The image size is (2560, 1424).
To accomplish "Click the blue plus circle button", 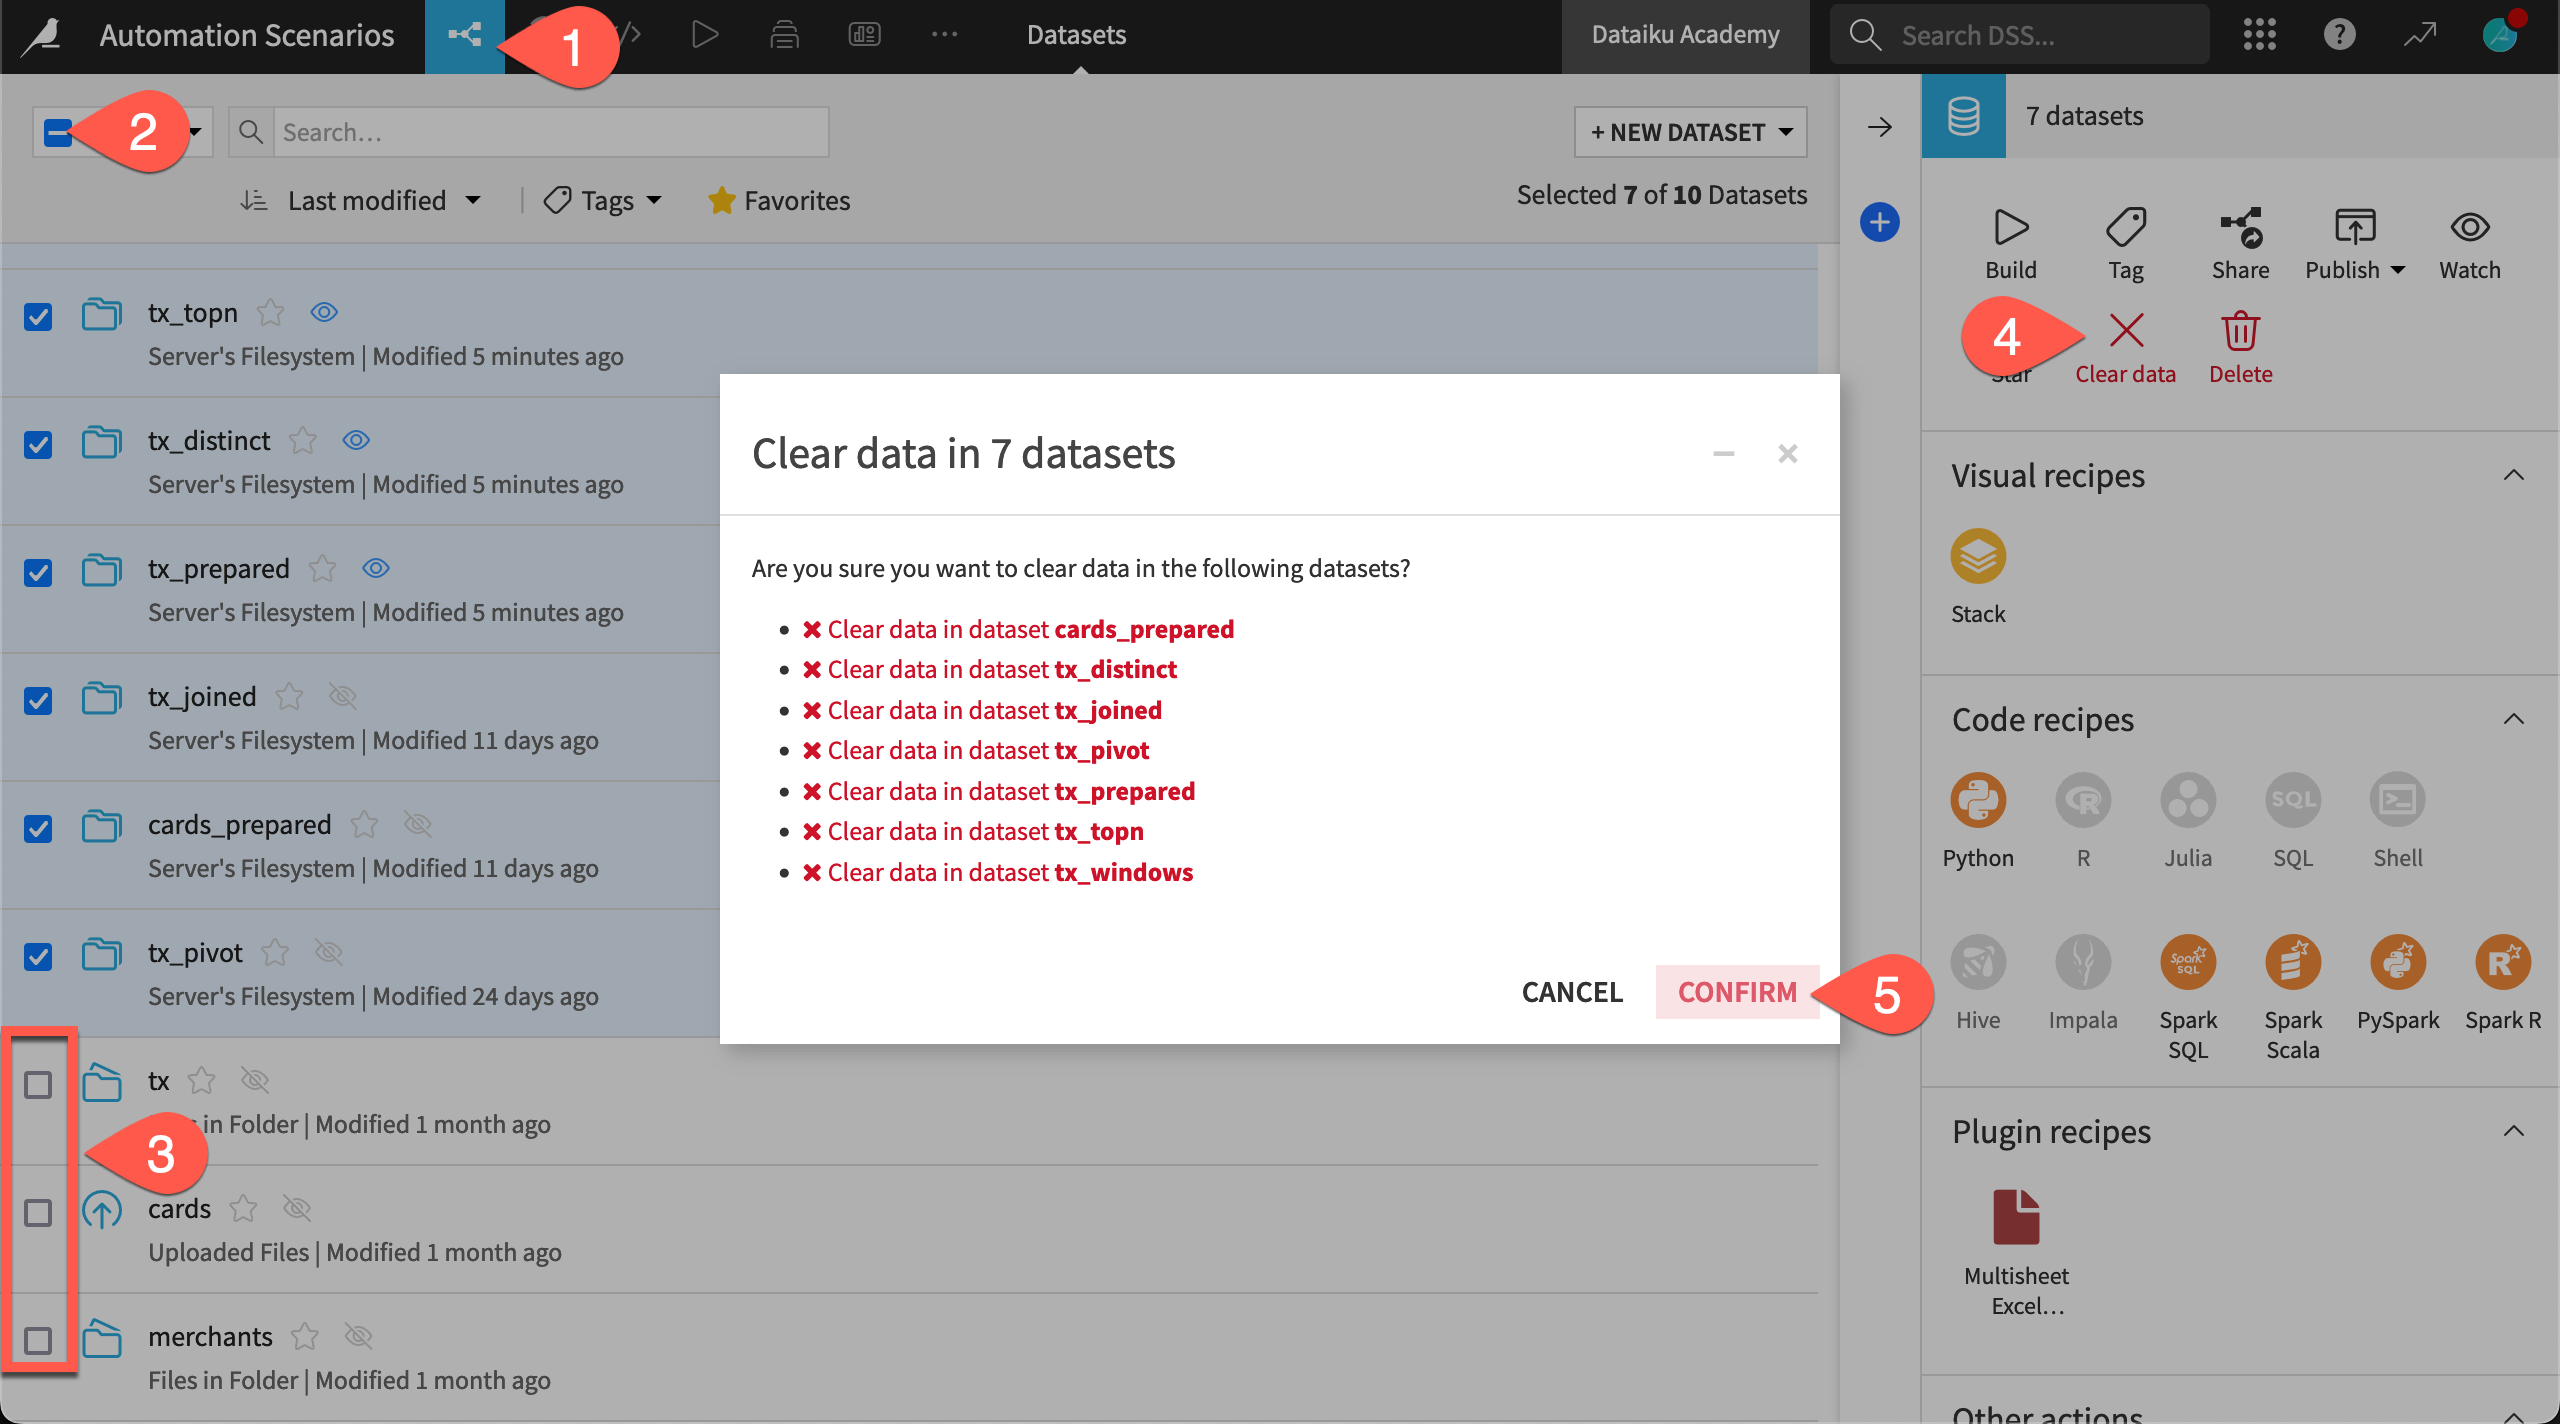I will (x=1880, y=222).
